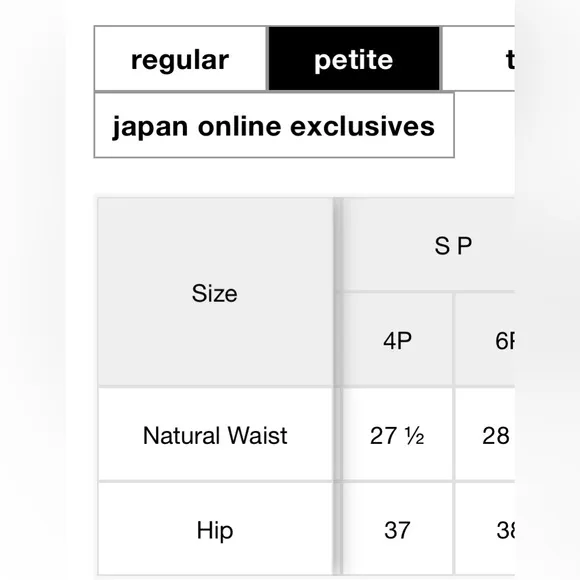Click the Hip row label
The height and width of the screenshot is (580, 580).
click(x=215, y=530)
